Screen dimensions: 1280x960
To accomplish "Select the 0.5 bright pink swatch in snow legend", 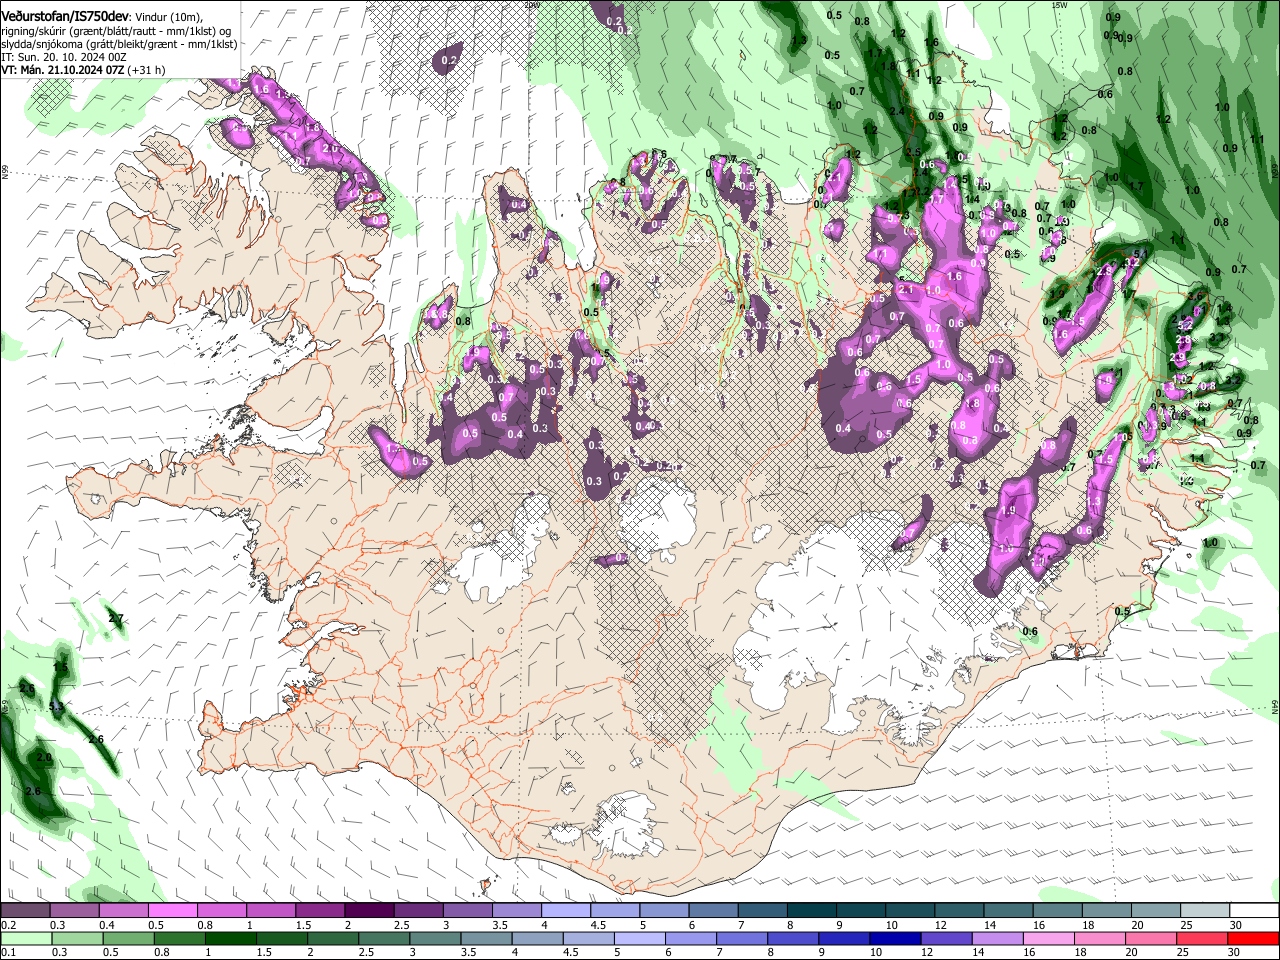I will pyautogui.click(x=172, y=910).
